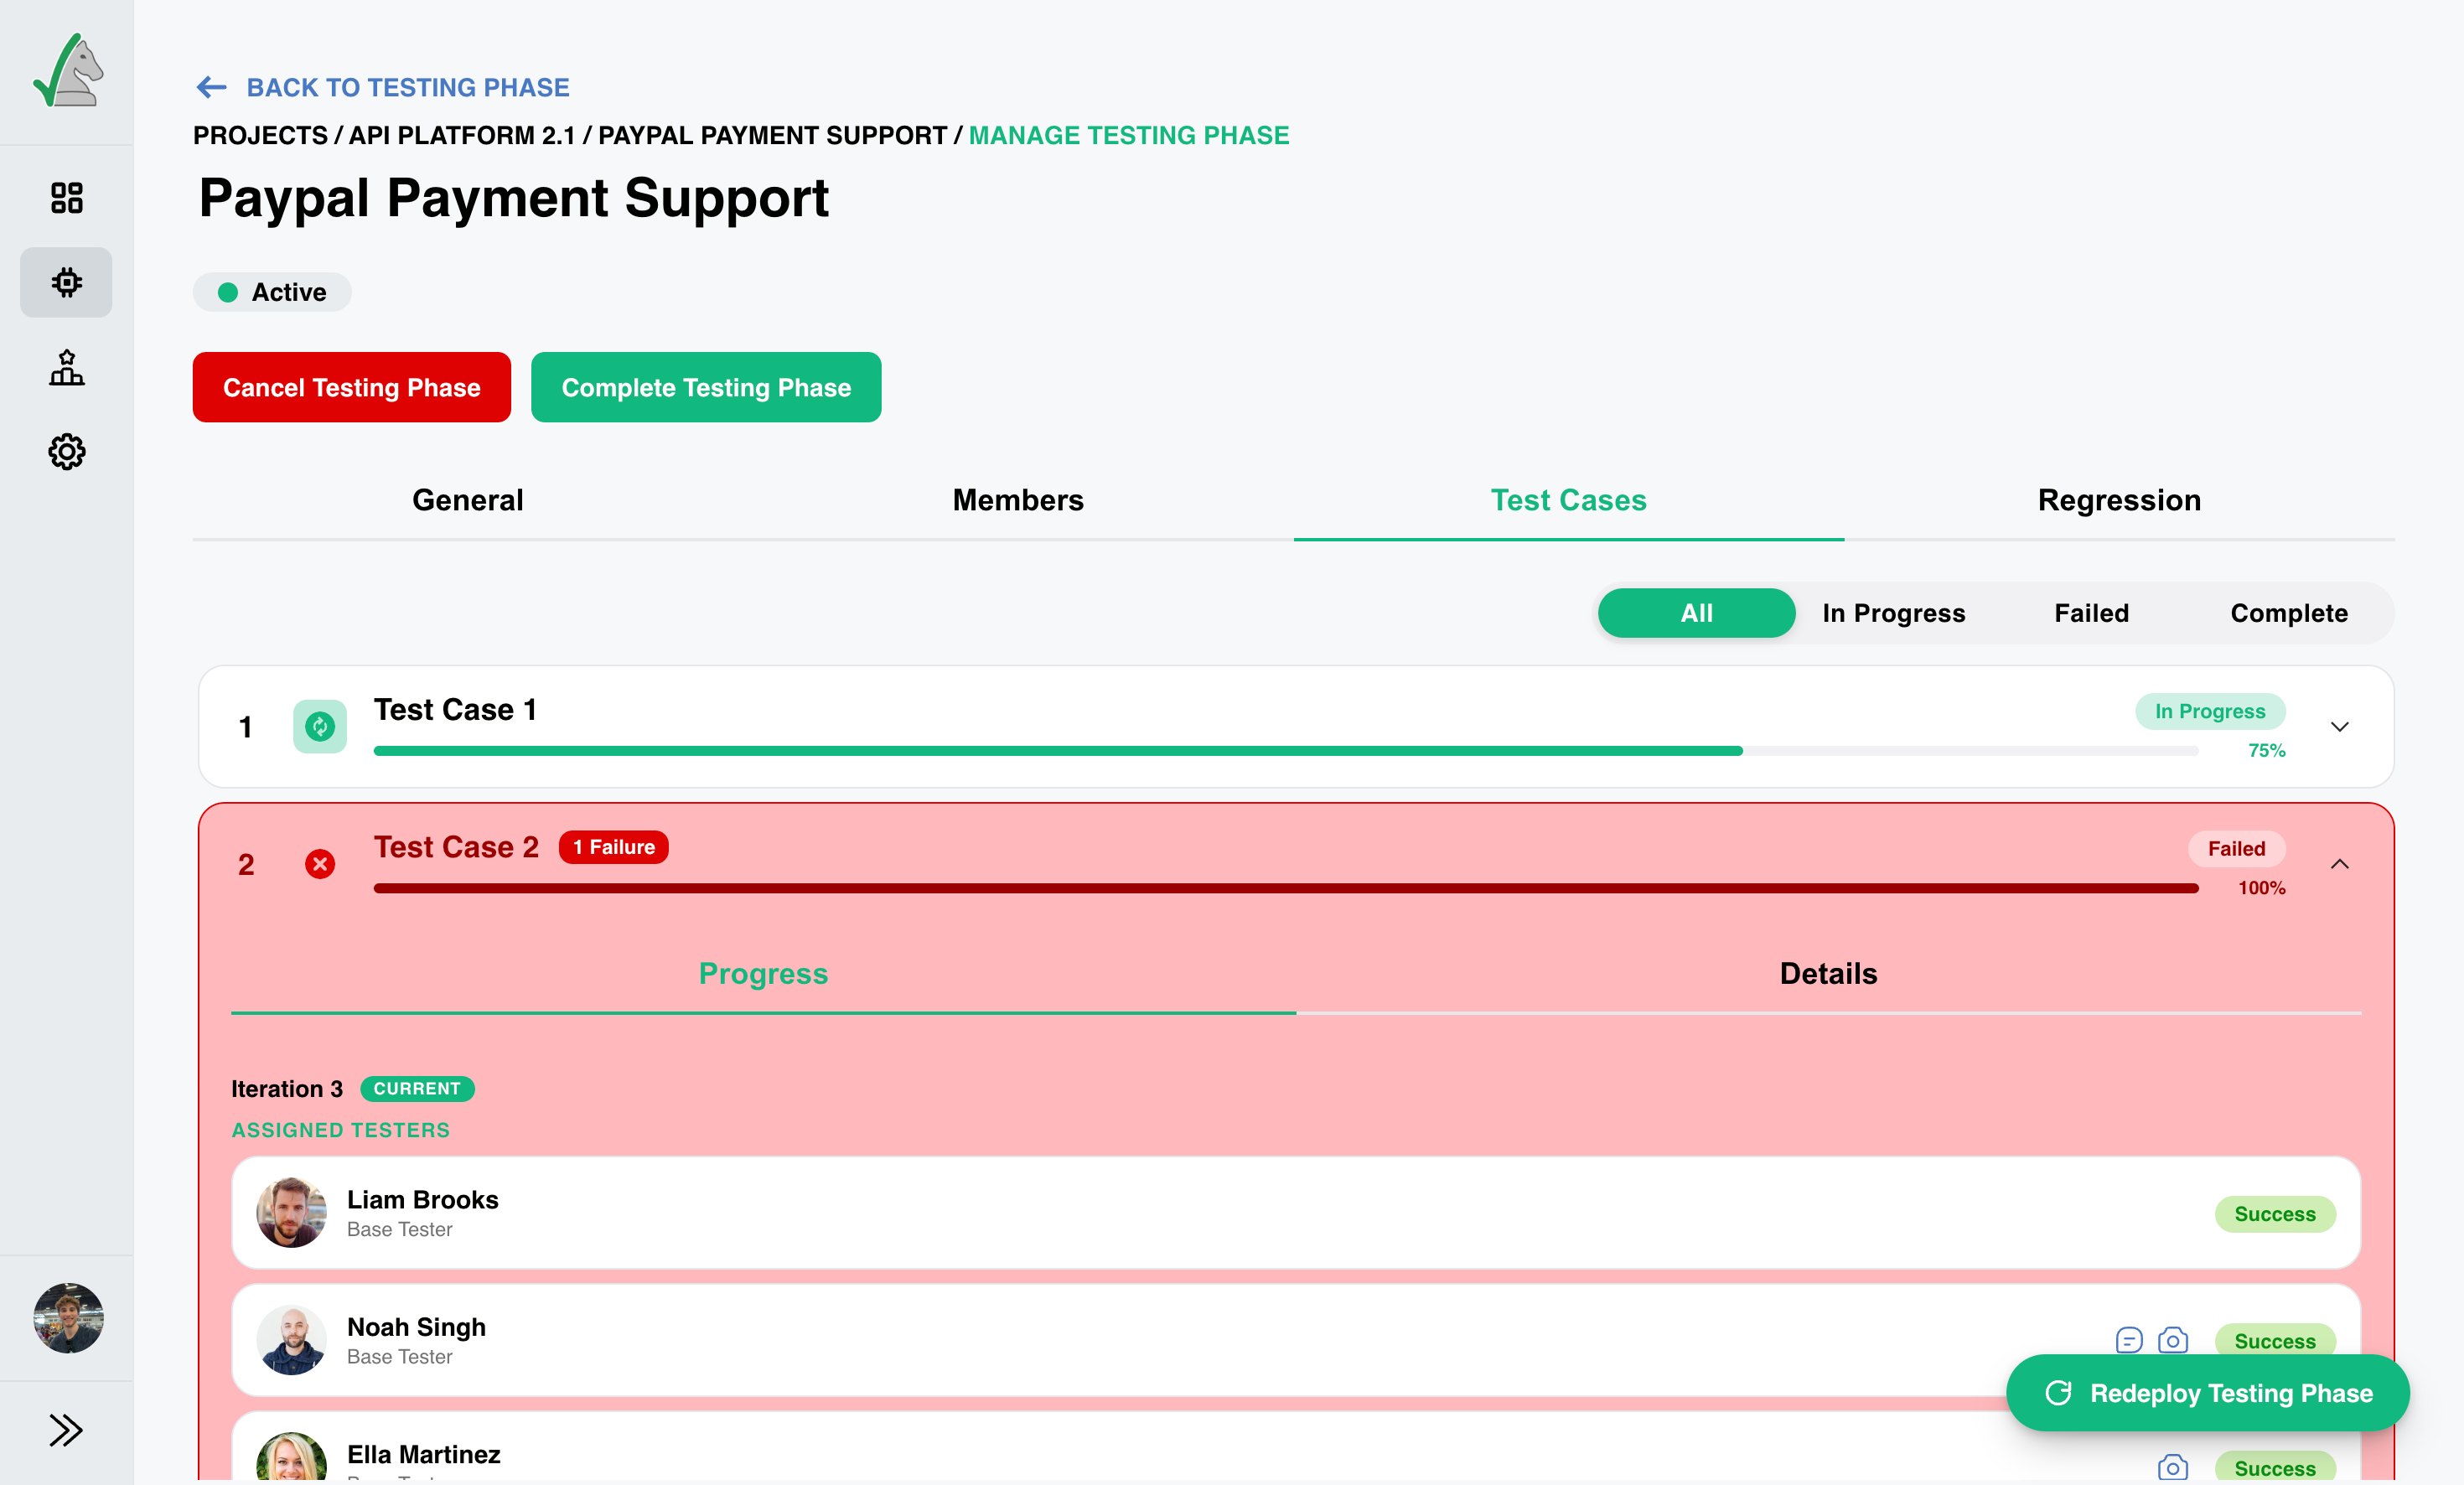Click the Iteration 3 label

tap(287, 1089)
